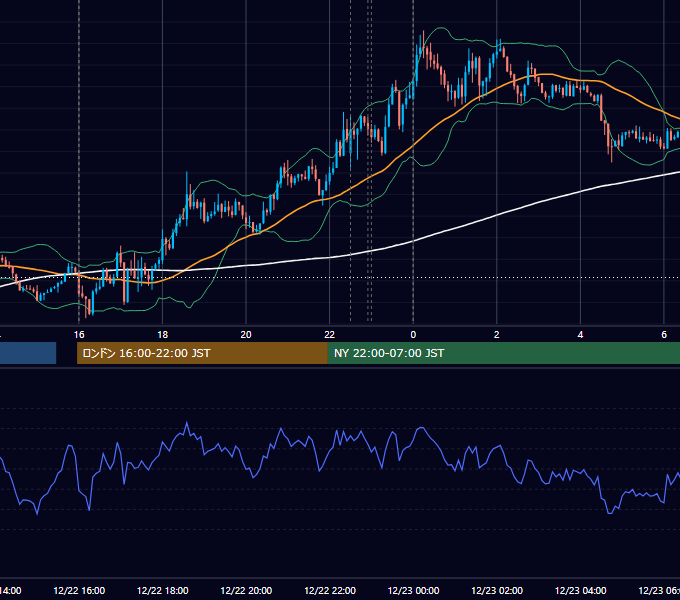Click the date label 12/23 02:00

[x=497, y=591]
